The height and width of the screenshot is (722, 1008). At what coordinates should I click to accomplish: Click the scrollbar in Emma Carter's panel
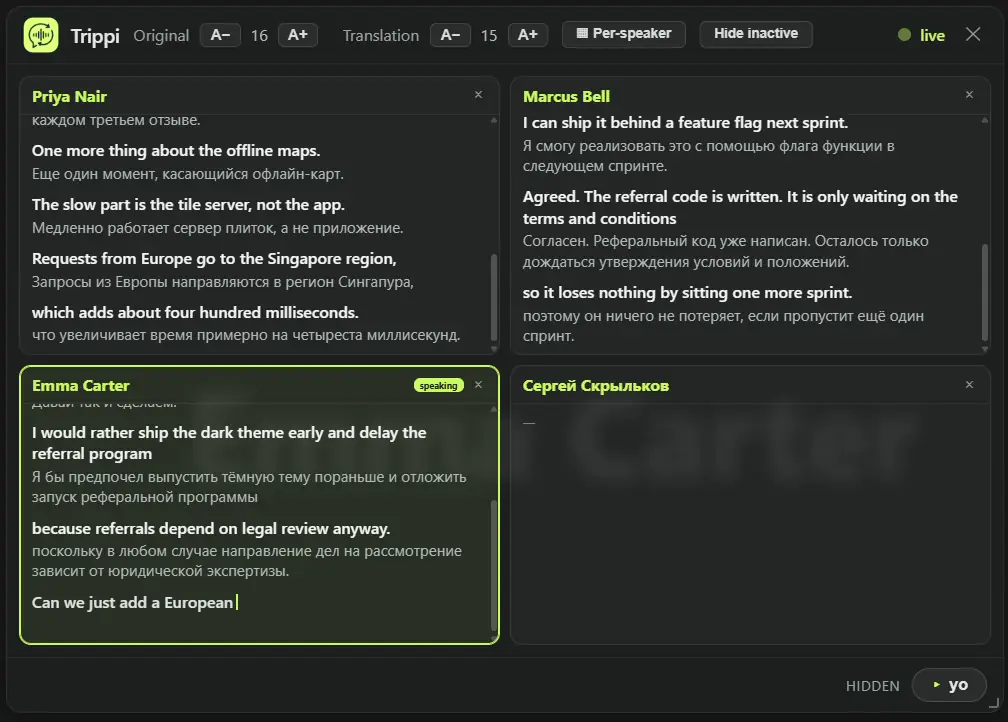[x=494, y=565]
